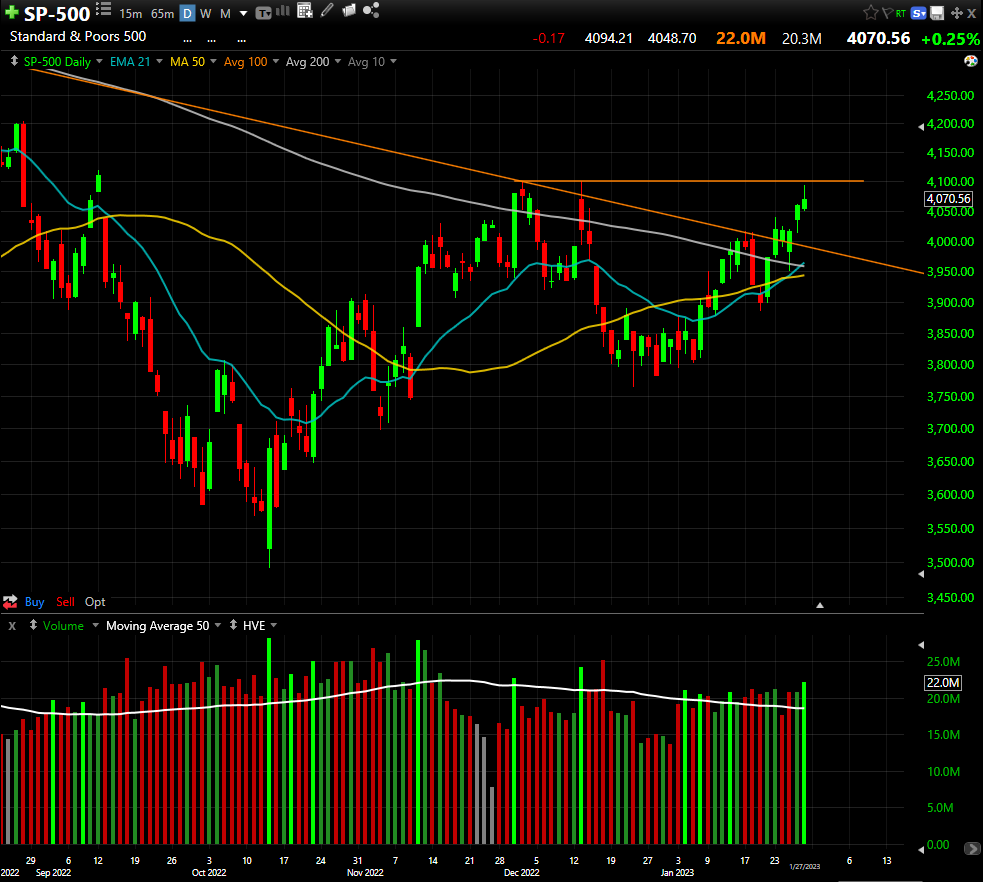Click the flag symbol icon
The width and height of the screenshot is (983, 882).
pos(888,13)
